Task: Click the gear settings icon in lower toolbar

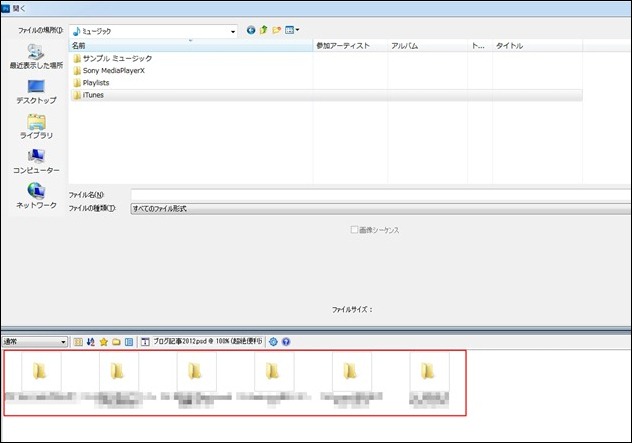Action: (273, 342)
